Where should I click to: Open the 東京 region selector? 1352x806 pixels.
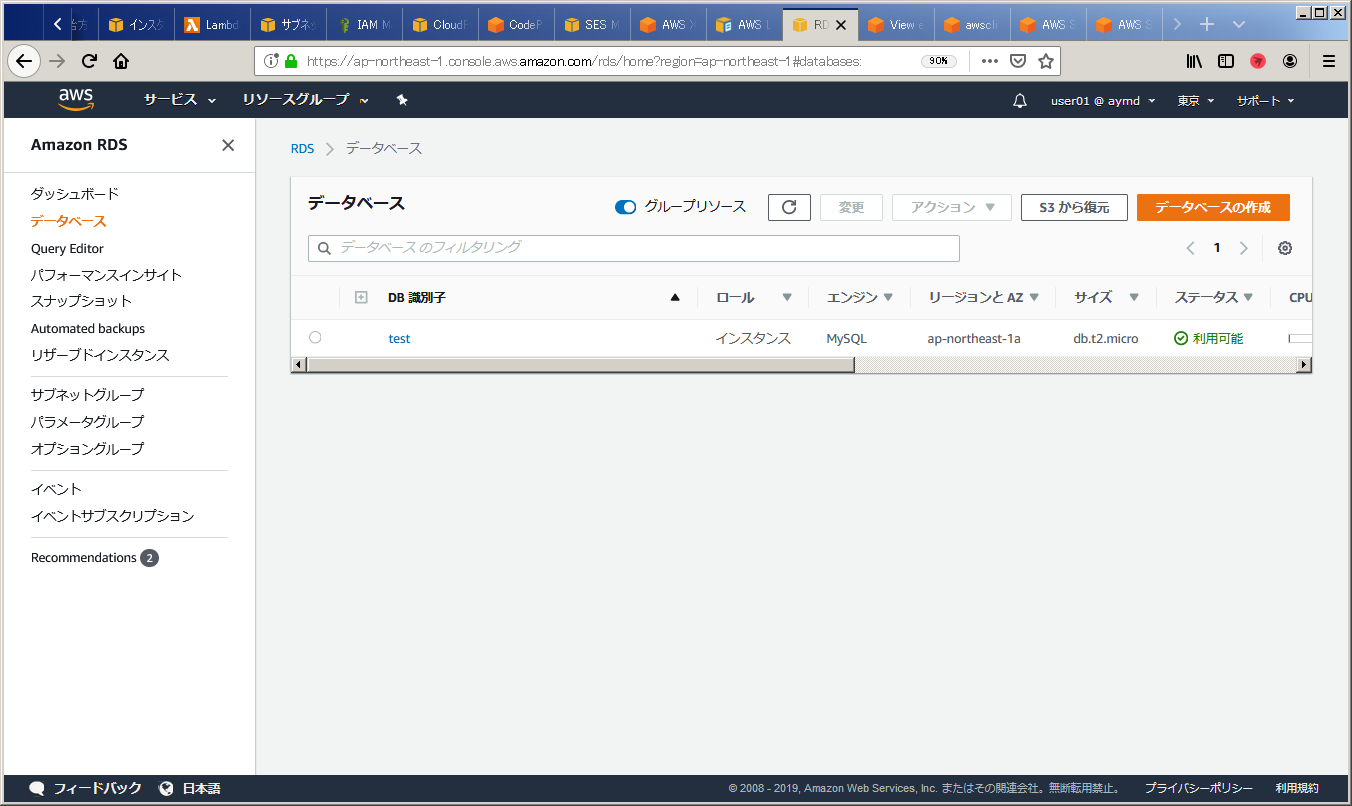(1196, 101)
